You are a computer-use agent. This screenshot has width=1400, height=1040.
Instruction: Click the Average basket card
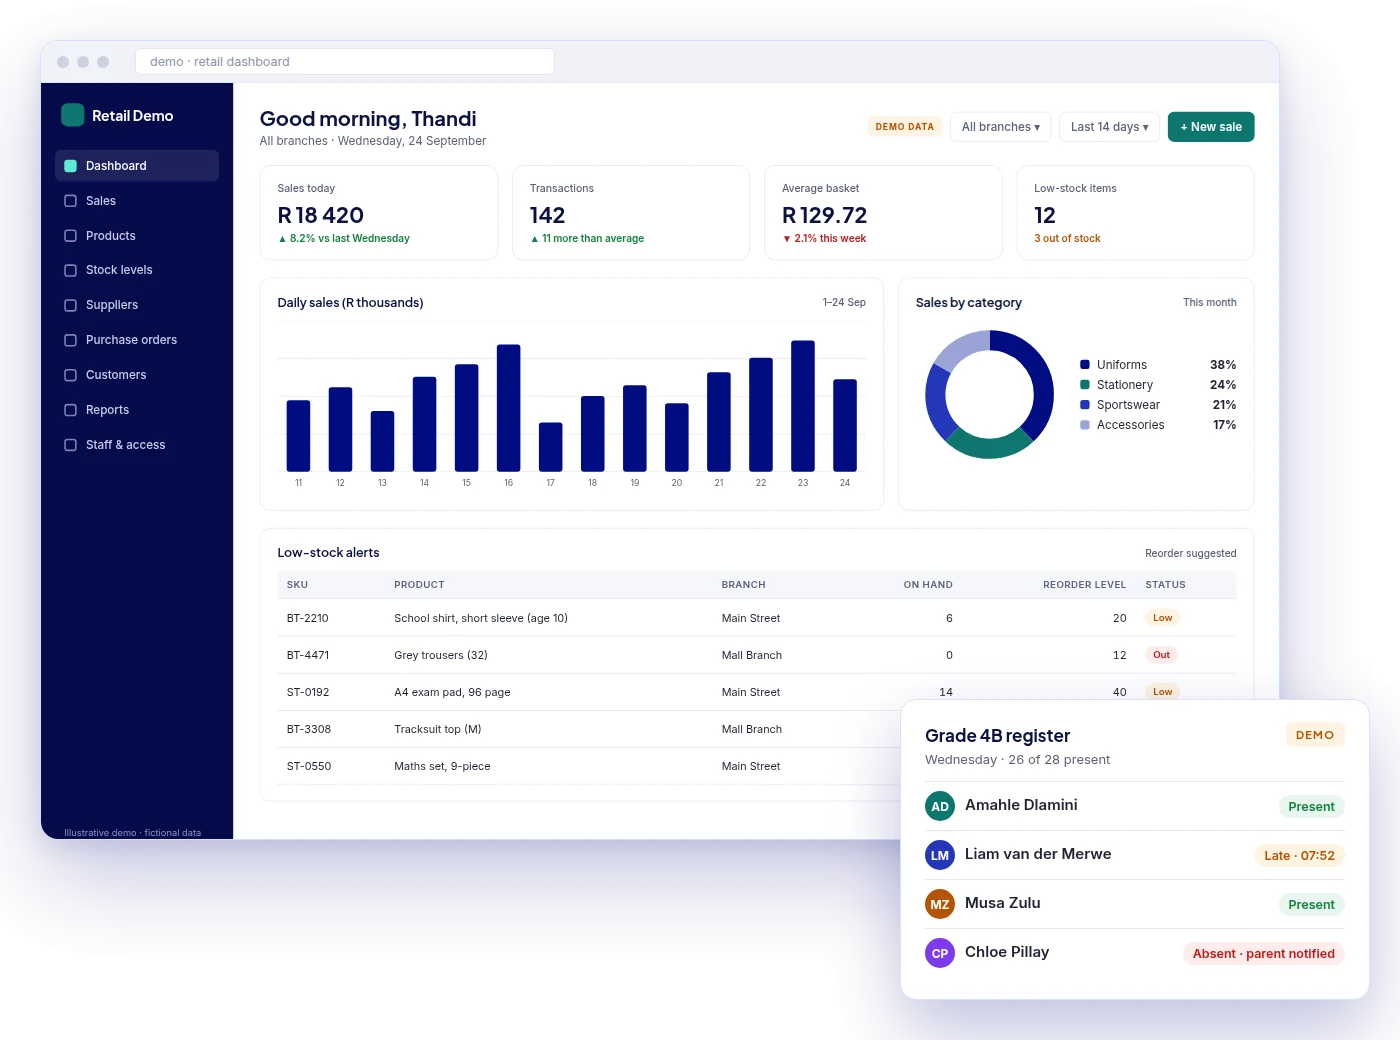(883, 213)
